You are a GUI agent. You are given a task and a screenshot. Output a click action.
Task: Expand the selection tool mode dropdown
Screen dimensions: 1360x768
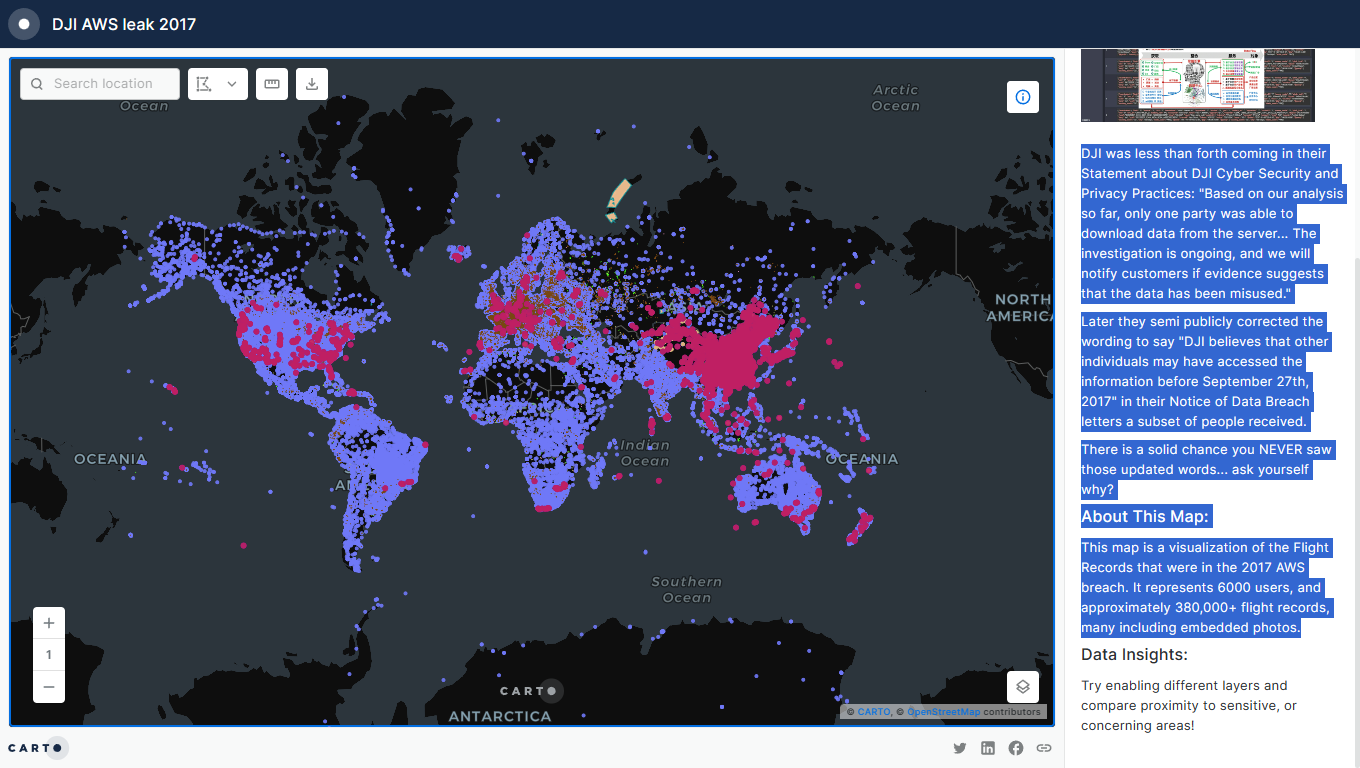click(232, 84)
